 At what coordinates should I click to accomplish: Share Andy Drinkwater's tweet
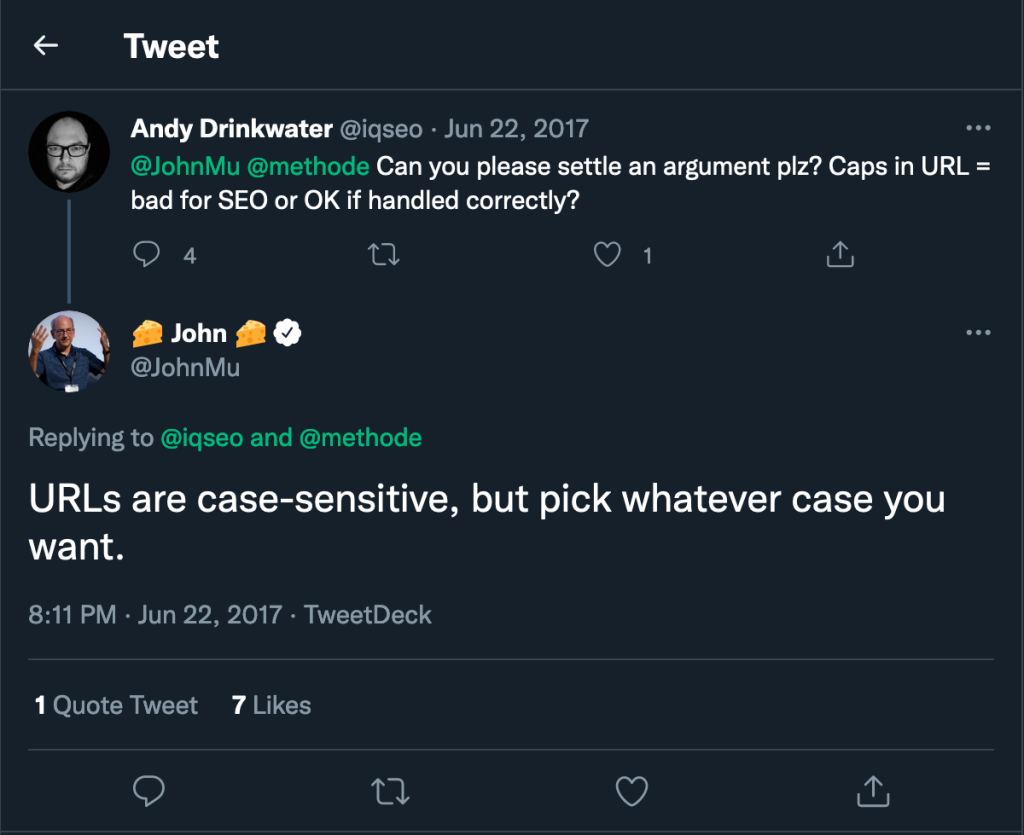coord(840,254)
